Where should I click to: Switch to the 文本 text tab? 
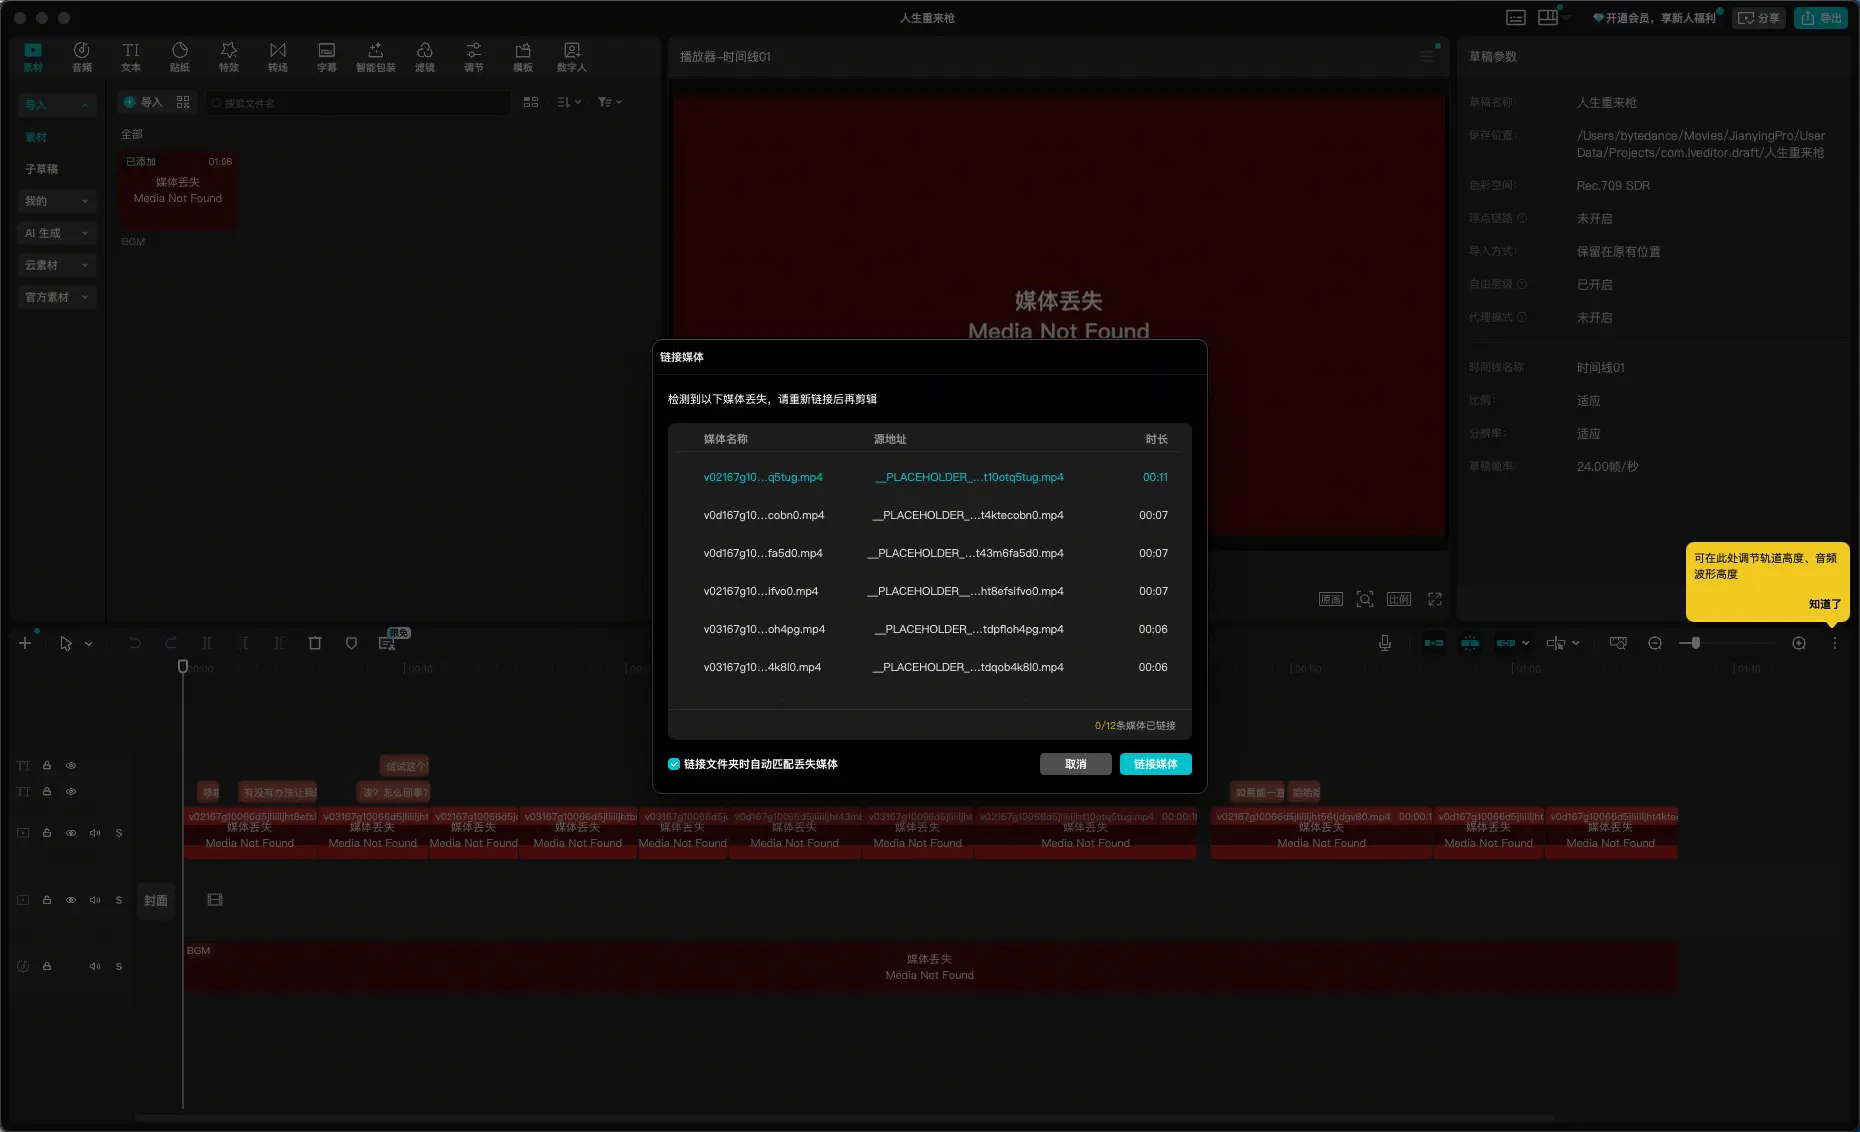131,57
